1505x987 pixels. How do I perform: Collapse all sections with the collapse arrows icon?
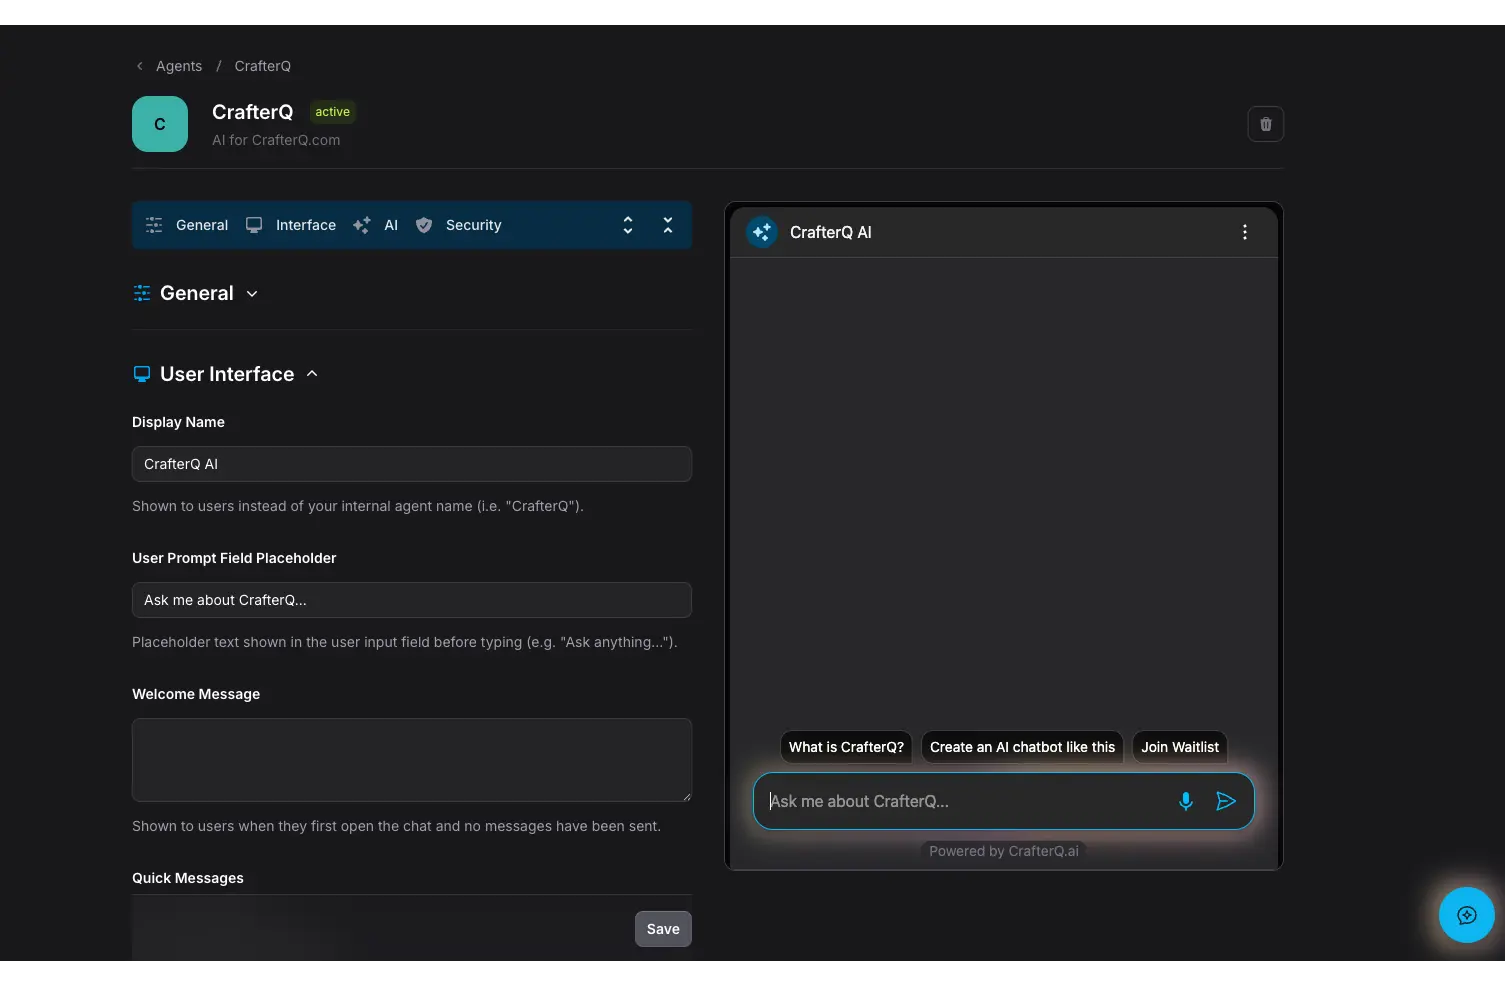pyautogui.click(x=668, y=225)
